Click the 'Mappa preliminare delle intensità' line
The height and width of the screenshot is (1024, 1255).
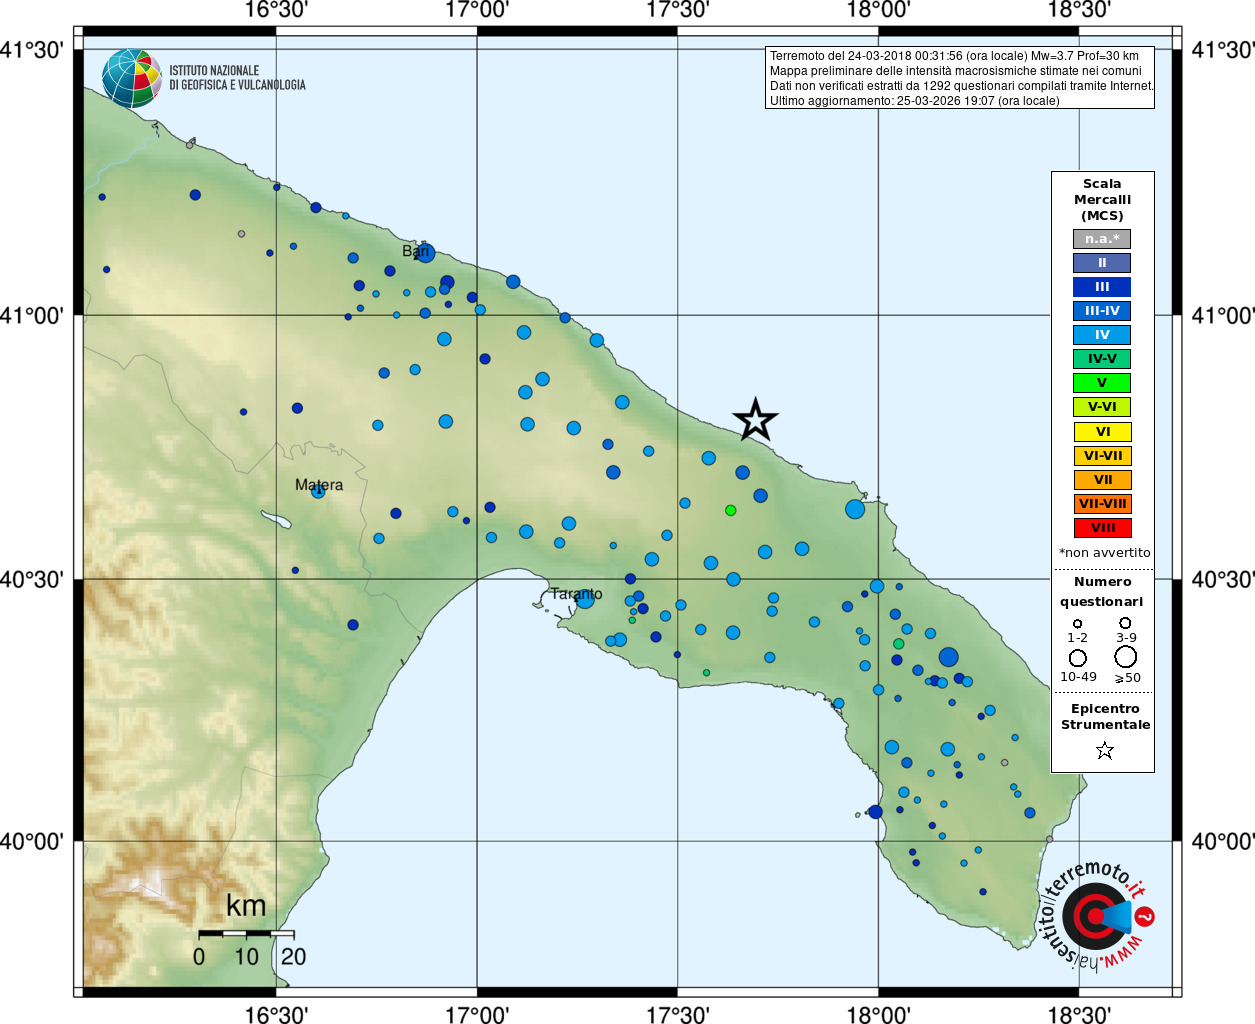[955, 71]
